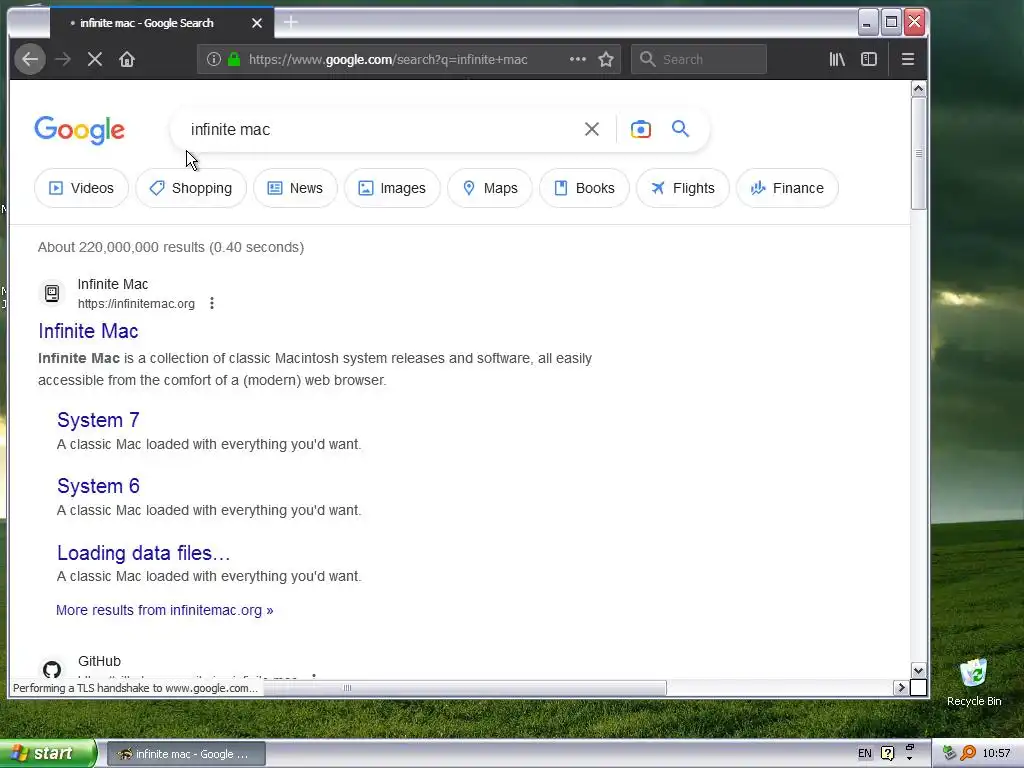The height and width of the screenshot is (768, 1024).
Task: Switch to Images results
Action: point(392,188)
